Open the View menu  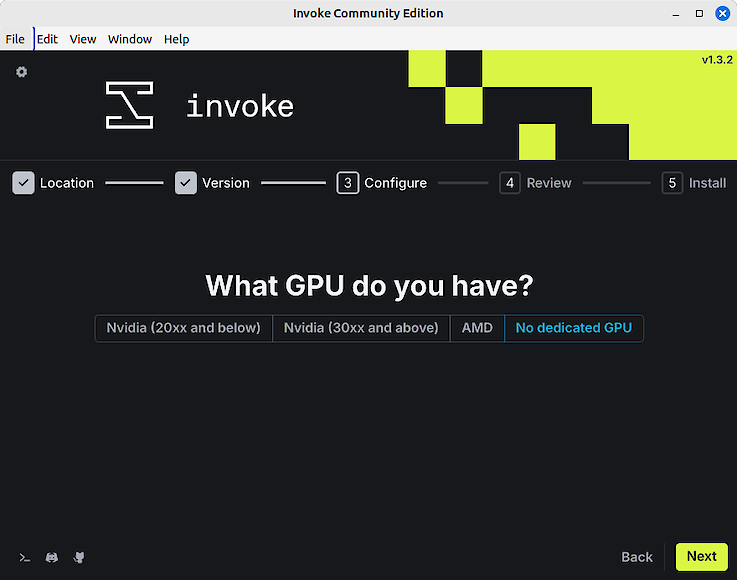pyautogui.click(x=83, y=39)
